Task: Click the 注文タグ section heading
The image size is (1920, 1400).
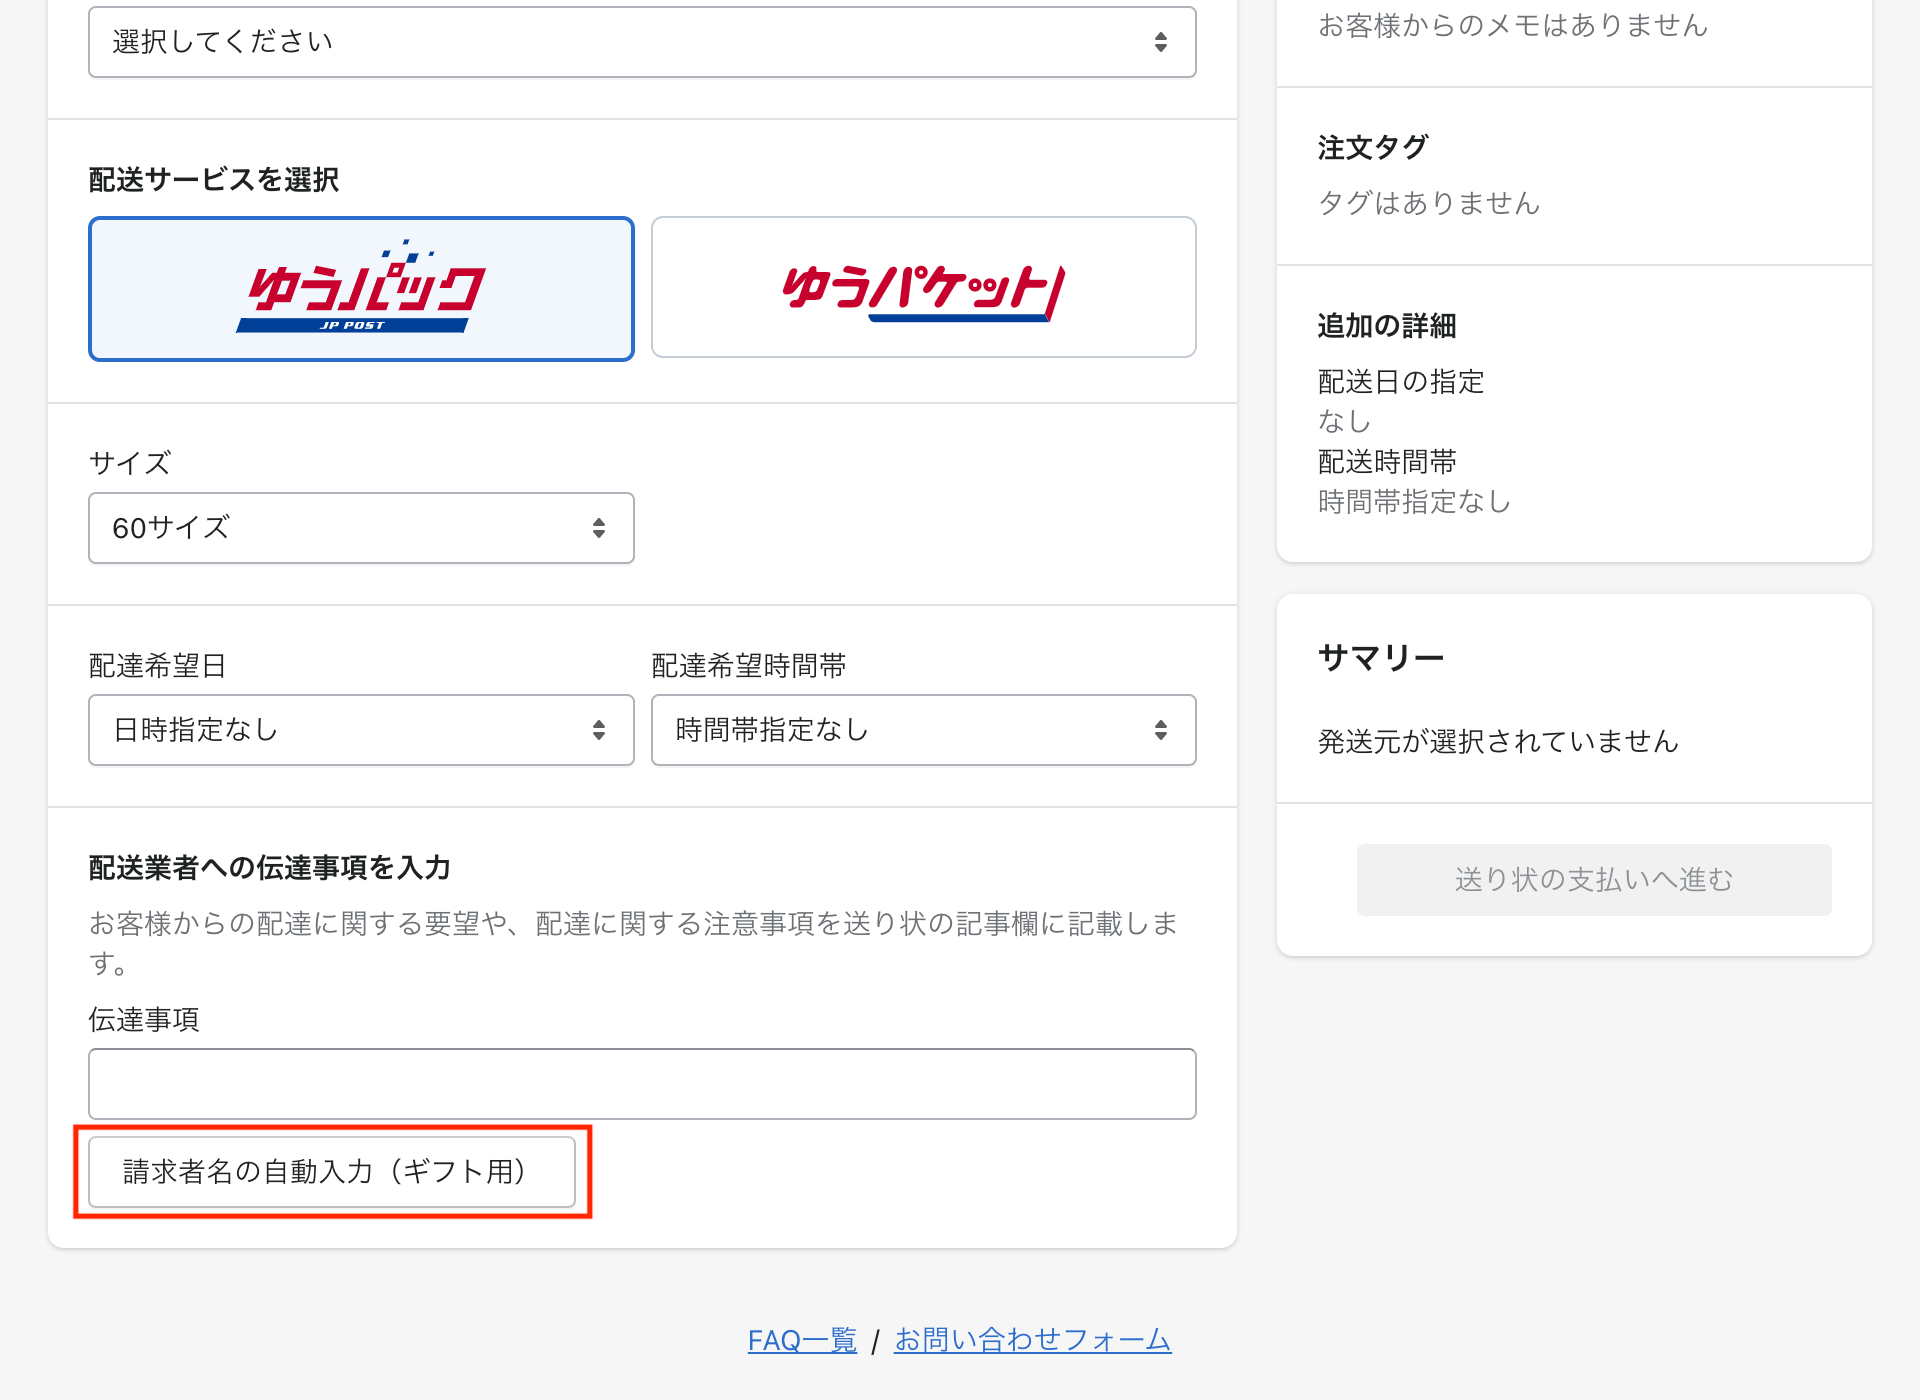Action: point(1372,148)
